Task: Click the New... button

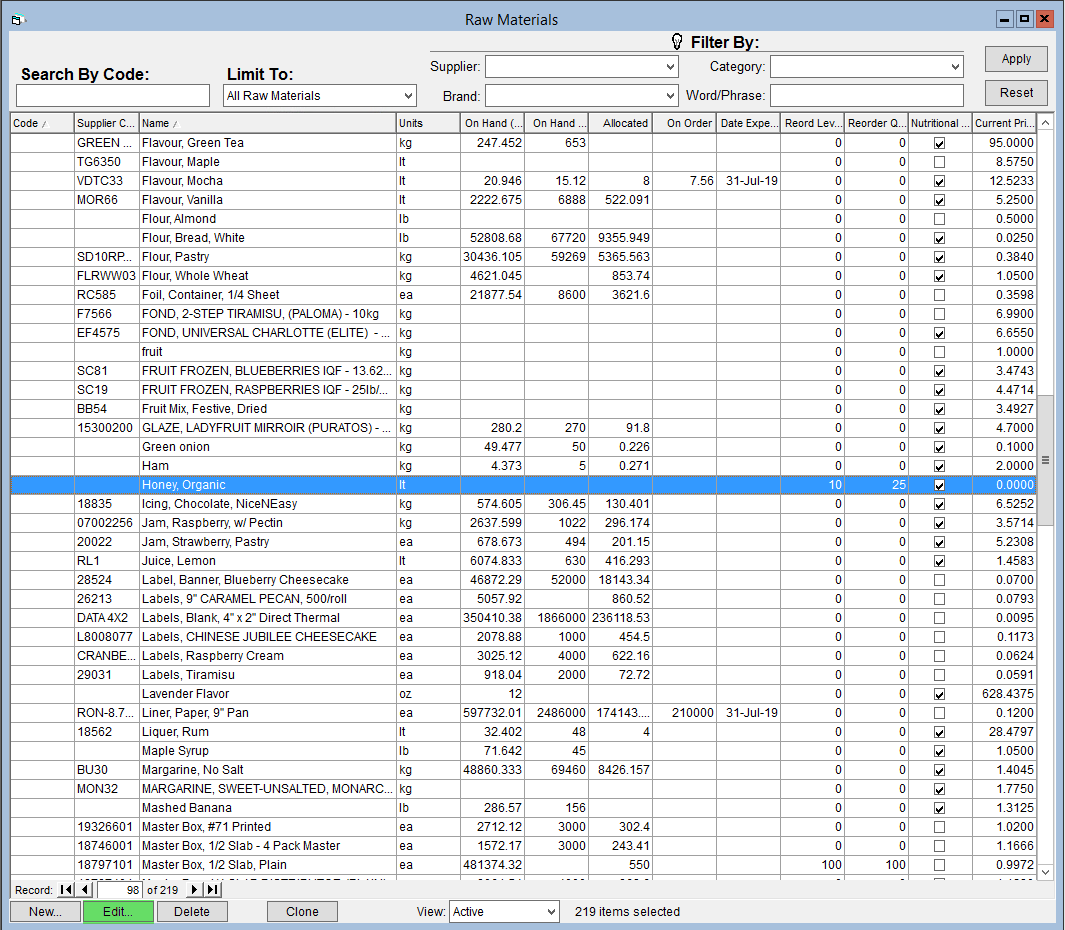Action: (x=45, y=912)
